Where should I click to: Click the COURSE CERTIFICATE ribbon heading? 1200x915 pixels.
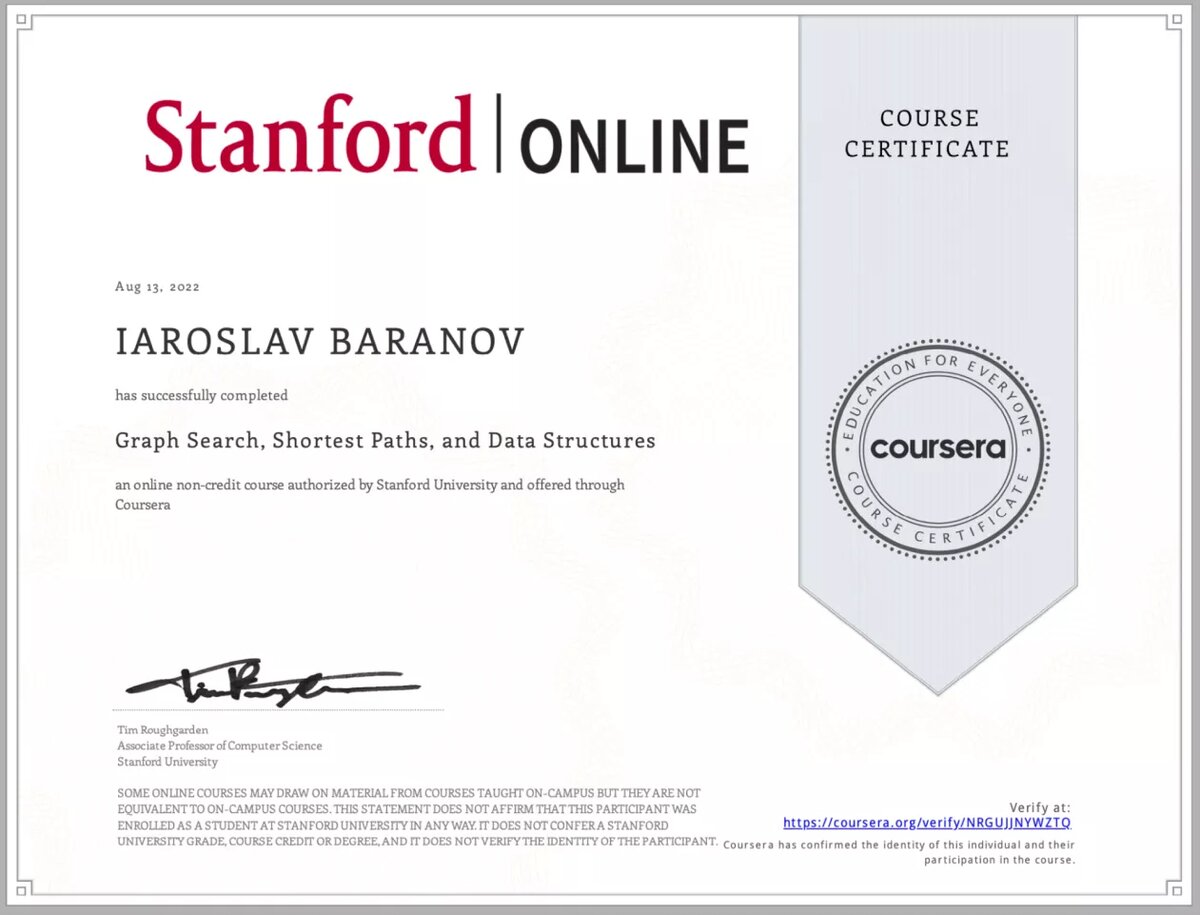point(927,134)
